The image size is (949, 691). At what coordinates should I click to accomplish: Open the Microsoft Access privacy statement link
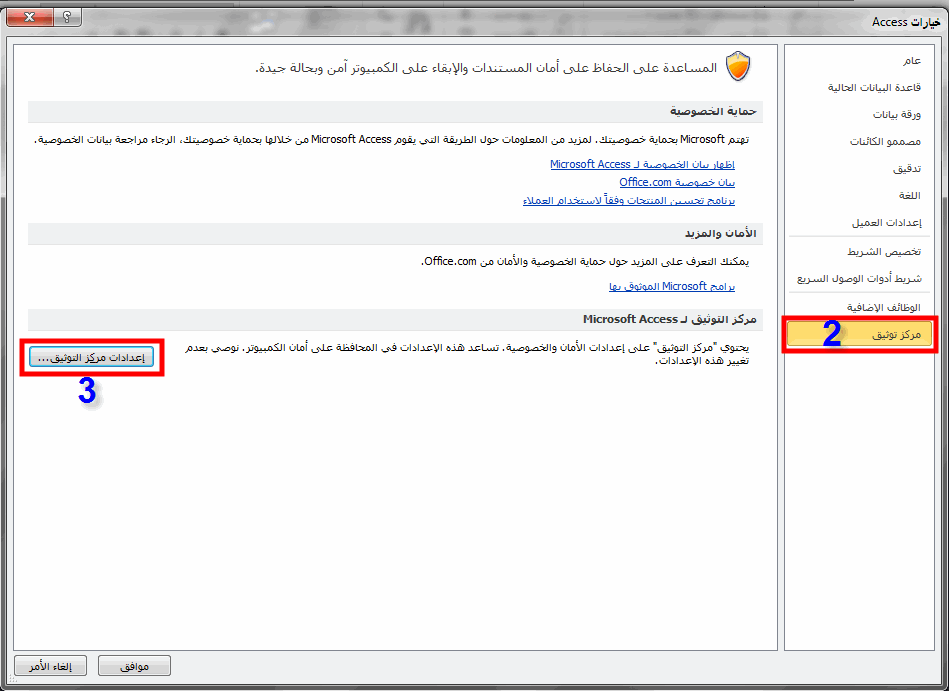[x=642, y=164]
